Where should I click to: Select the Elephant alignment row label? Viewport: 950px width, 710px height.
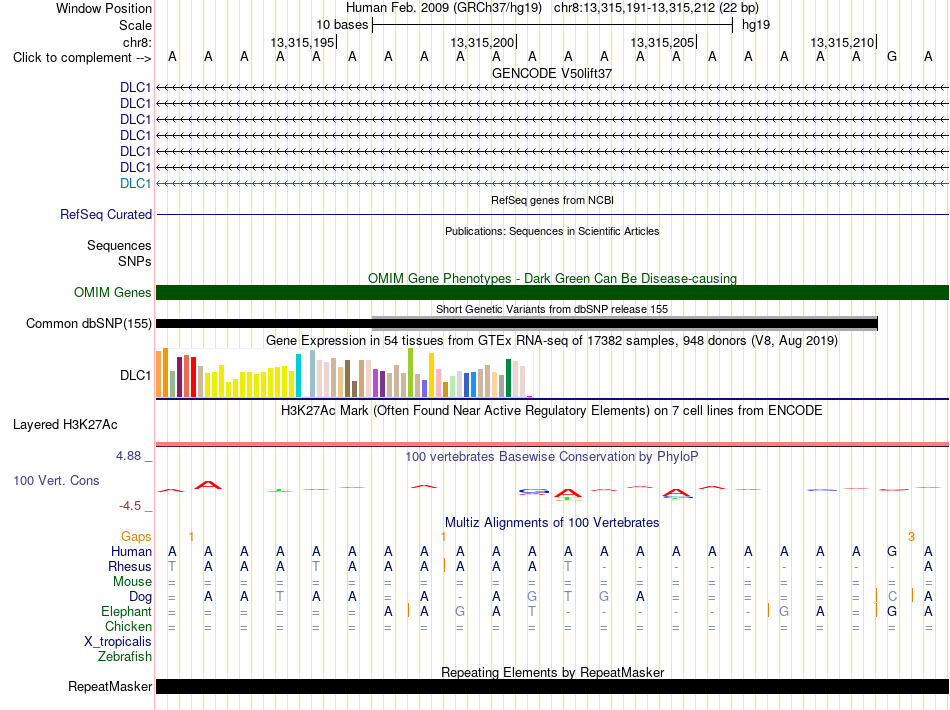[x=127, y=612]
